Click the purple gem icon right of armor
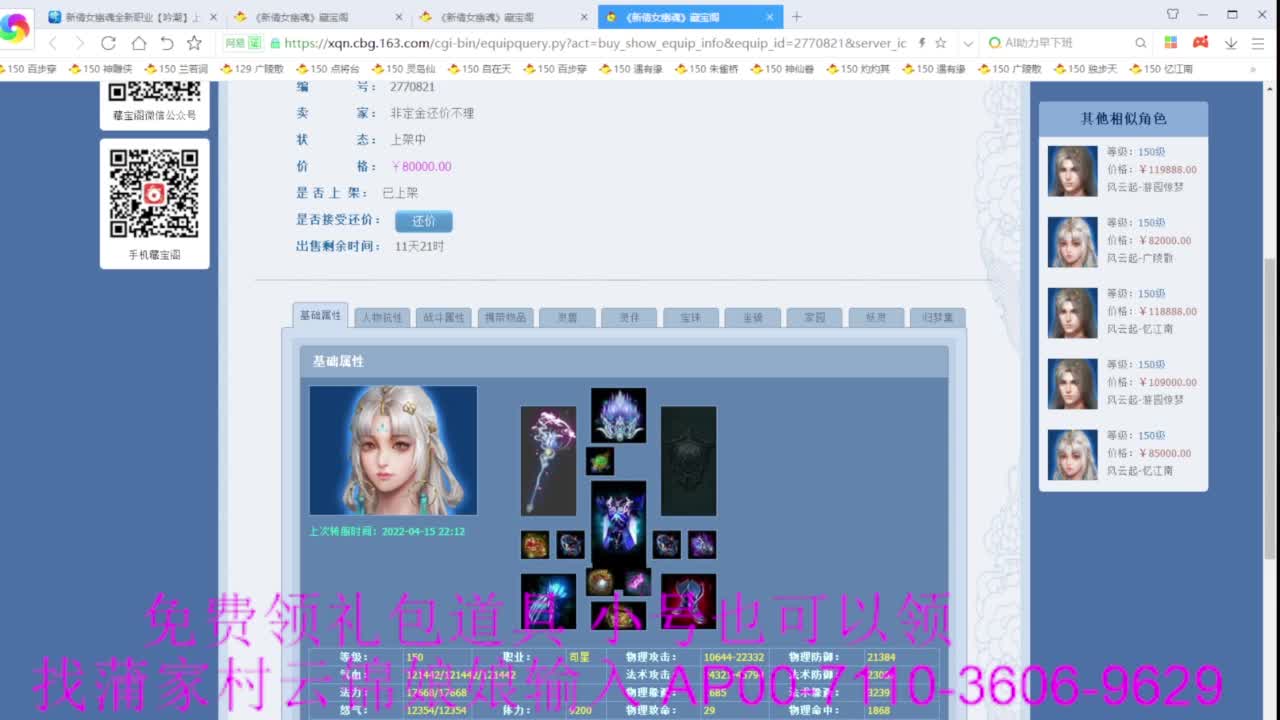The image size is (1280, 720). [702, 544]
